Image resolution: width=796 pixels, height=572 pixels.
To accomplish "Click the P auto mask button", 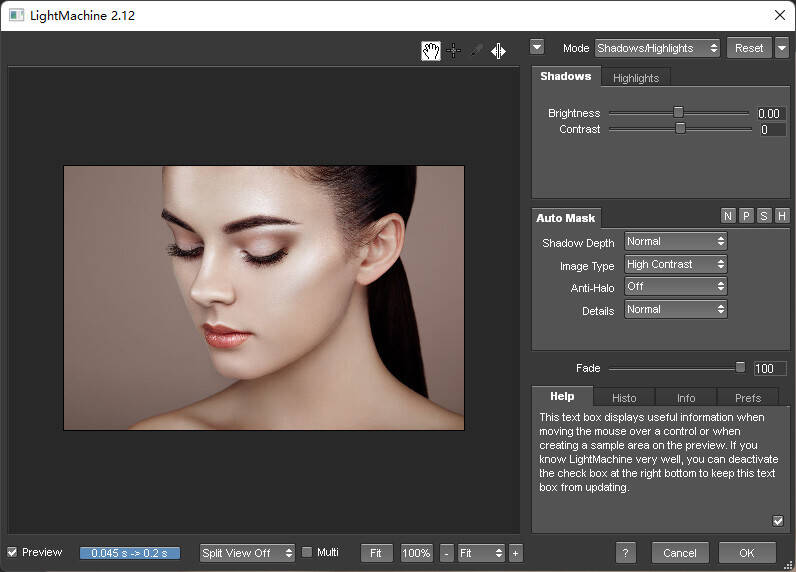I will [x=746, y=217].
